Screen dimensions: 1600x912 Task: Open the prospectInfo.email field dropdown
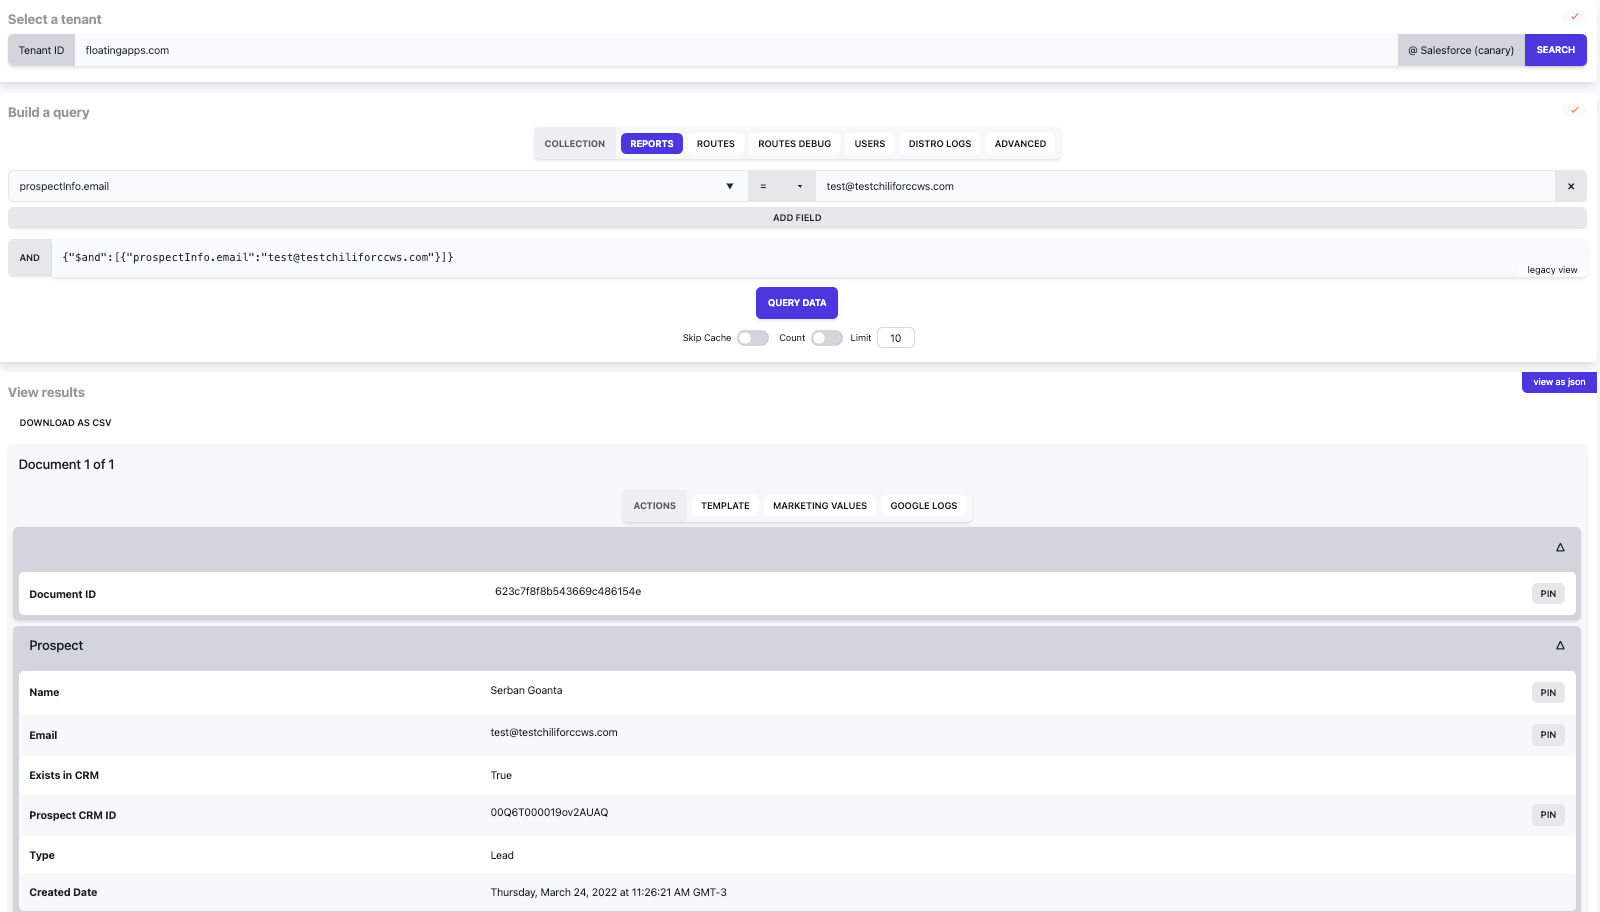[x=377, y=186]
